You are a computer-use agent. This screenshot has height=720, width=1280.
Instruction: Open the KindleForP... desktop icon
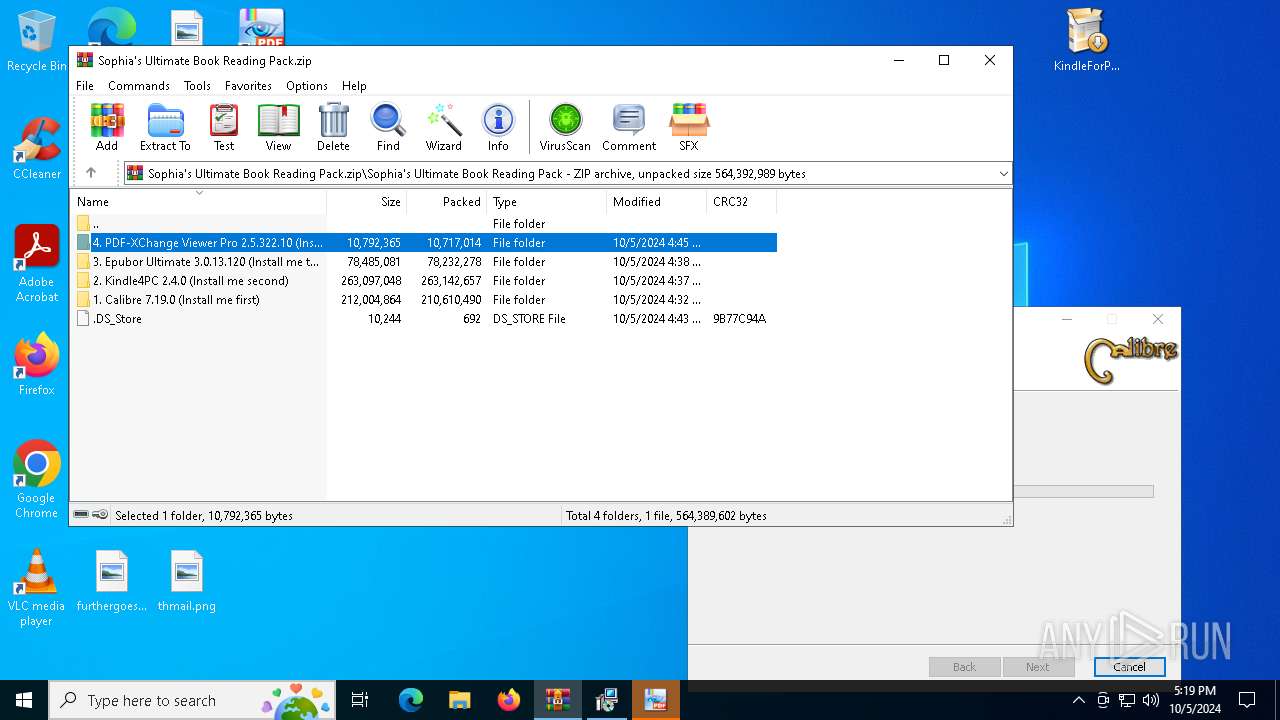click(x=1087, y=41)
